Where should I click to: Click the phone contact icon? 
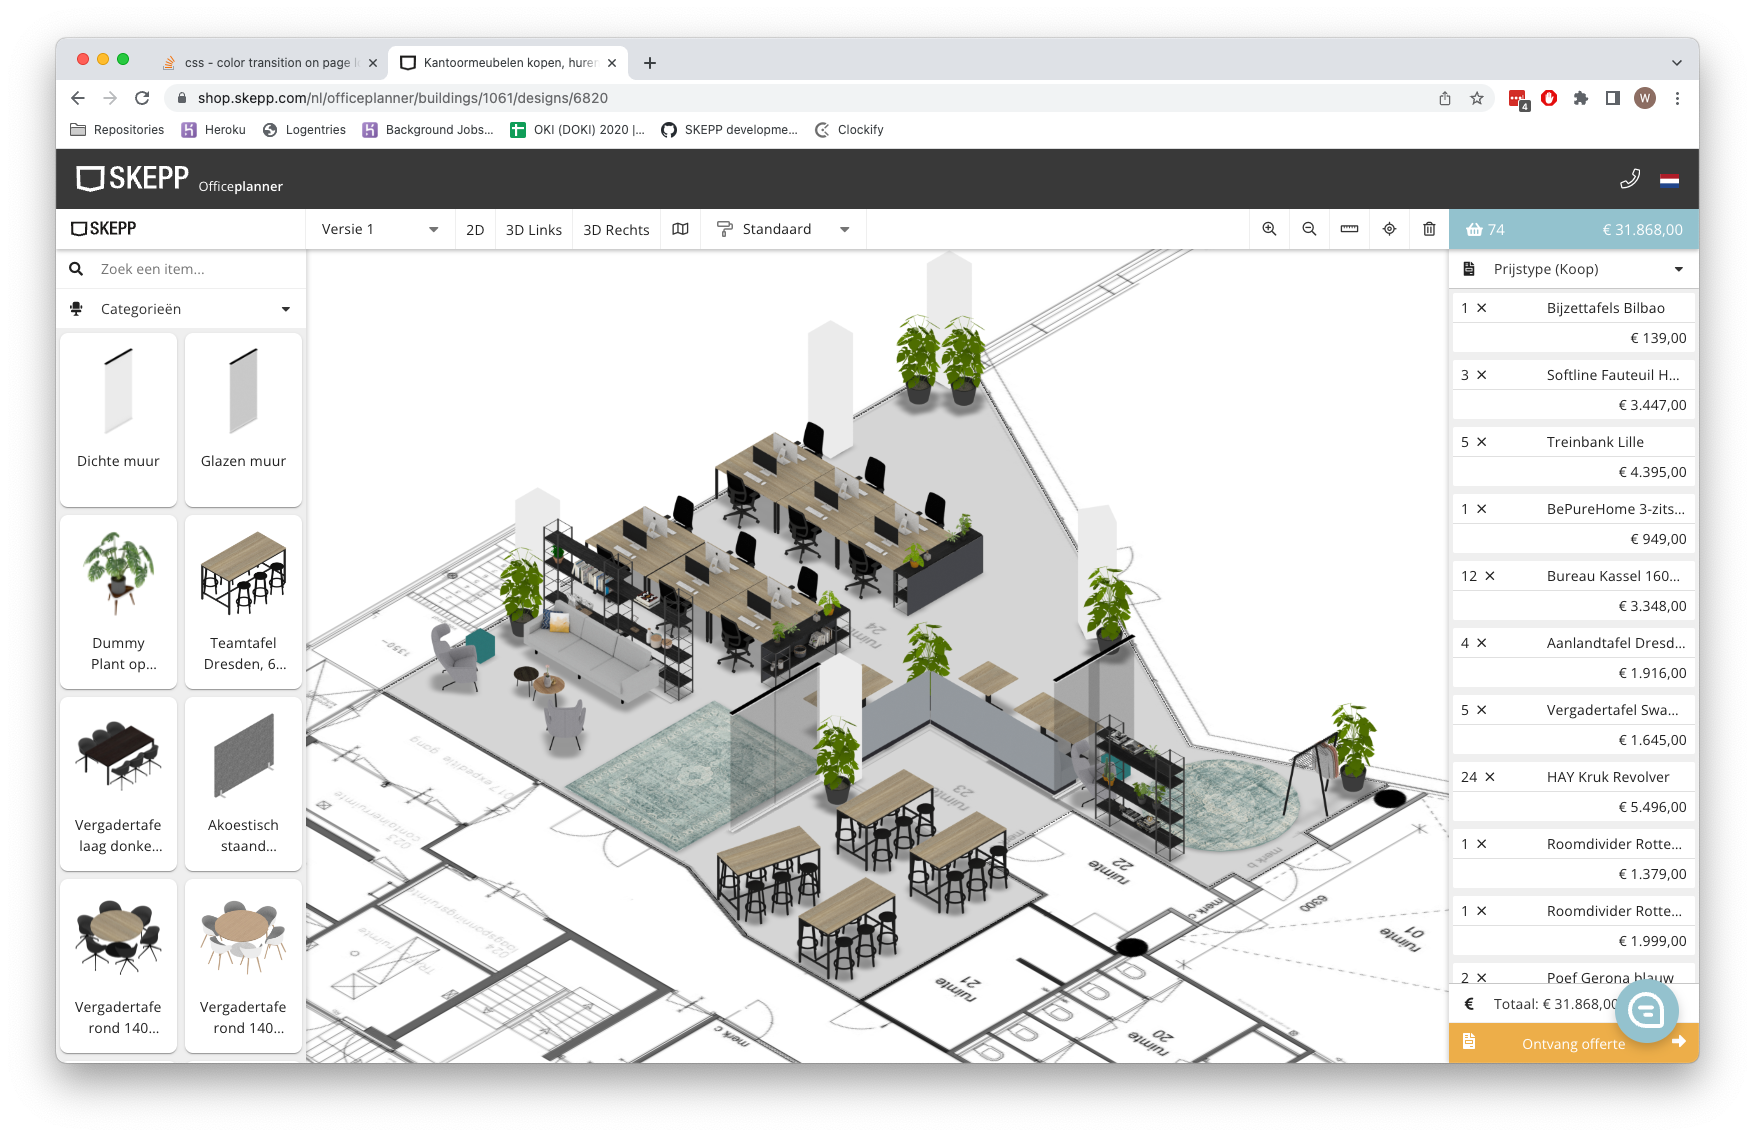[1629, 179]
